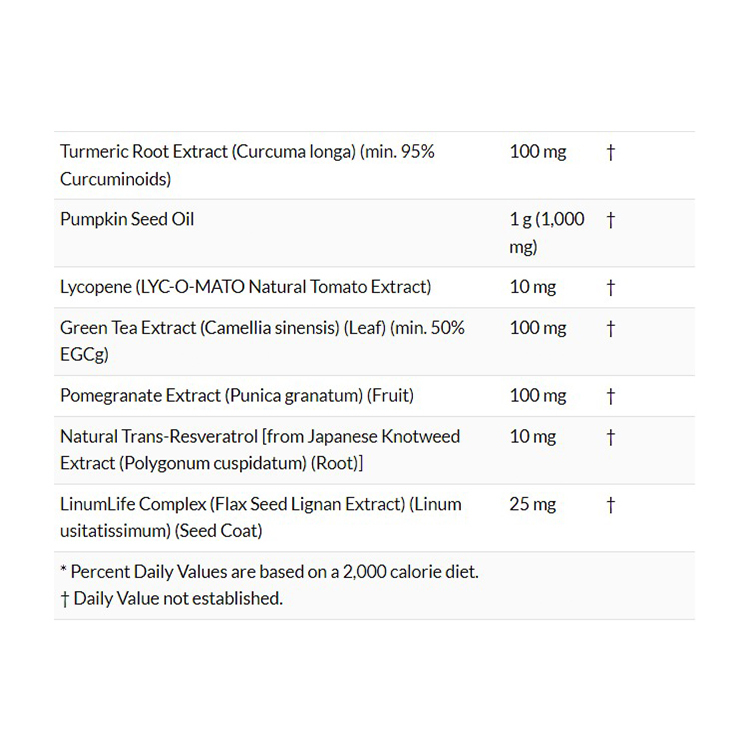Select the Daily Value not established footnote
Image resolution: width=750 pixels, height=750 pixels.
(171, 598)
